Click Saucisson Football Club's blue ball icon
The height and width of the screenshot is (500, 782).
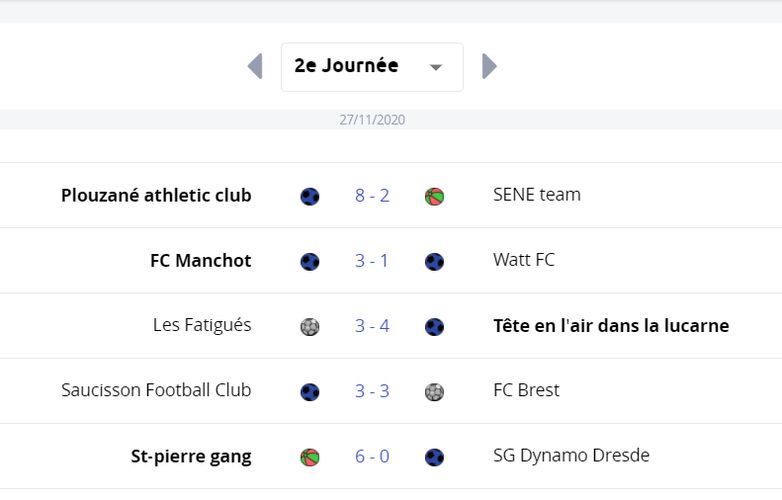310,392
